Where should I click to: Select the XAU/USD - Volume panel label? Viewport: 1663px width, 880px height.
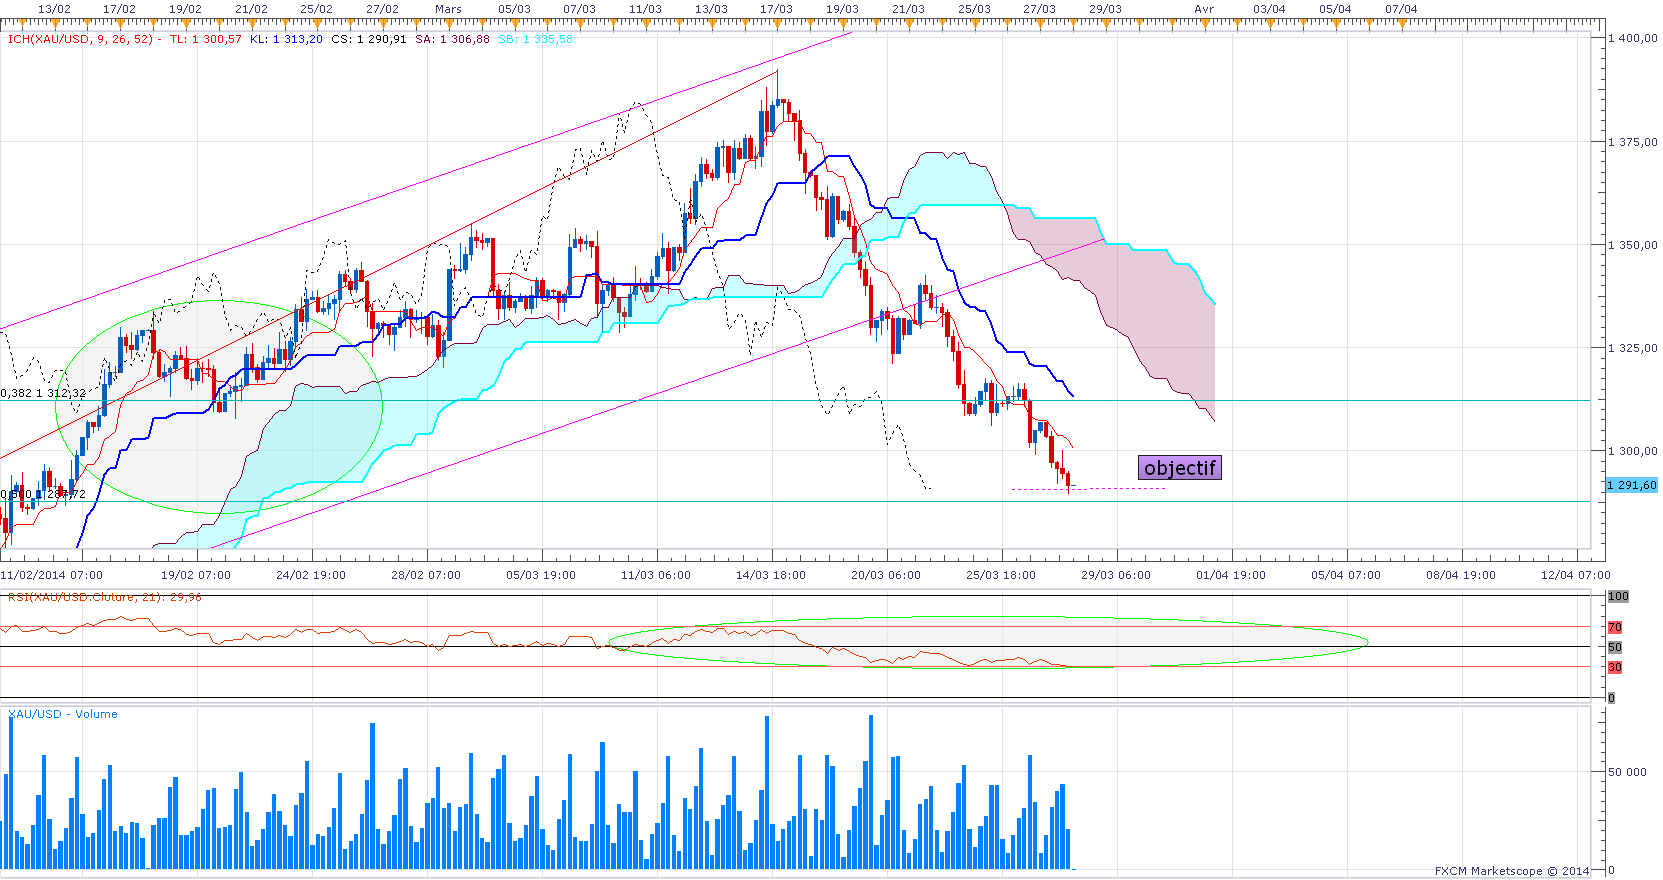pyautogui.click(x=63, y=714)
